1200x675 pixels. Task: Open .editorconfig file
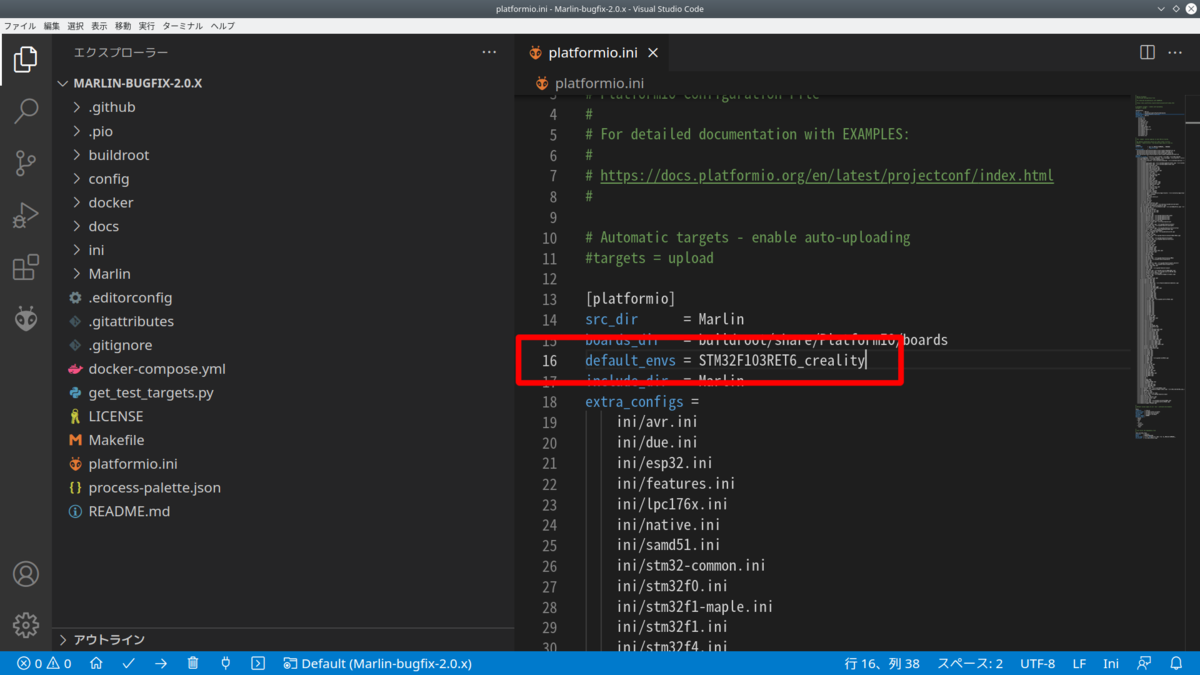click(x=283, y=298)
